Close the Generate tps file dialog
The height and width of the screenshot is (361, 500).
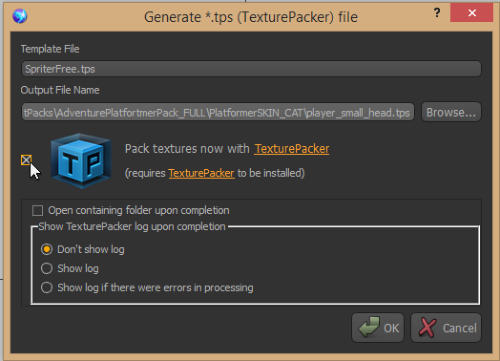pos(471,13)
